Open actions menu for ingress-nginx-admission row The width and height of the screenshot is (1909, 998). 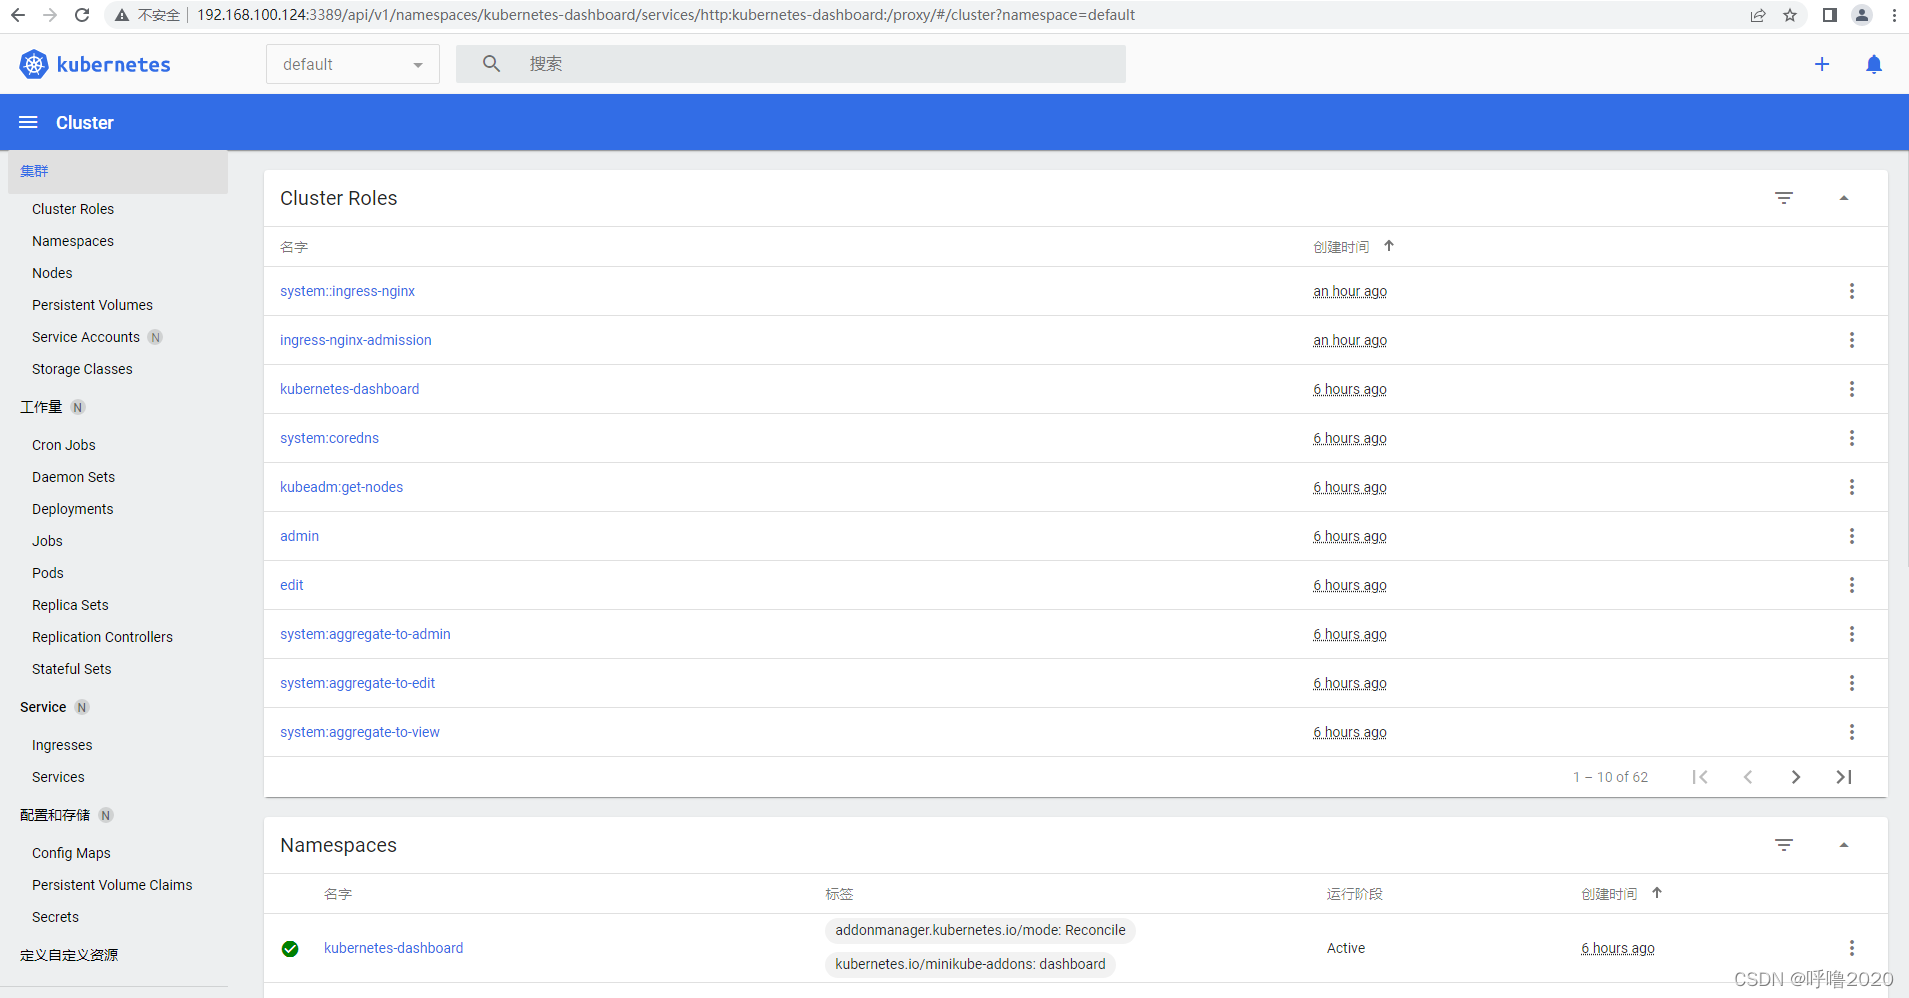[1852, 340]
